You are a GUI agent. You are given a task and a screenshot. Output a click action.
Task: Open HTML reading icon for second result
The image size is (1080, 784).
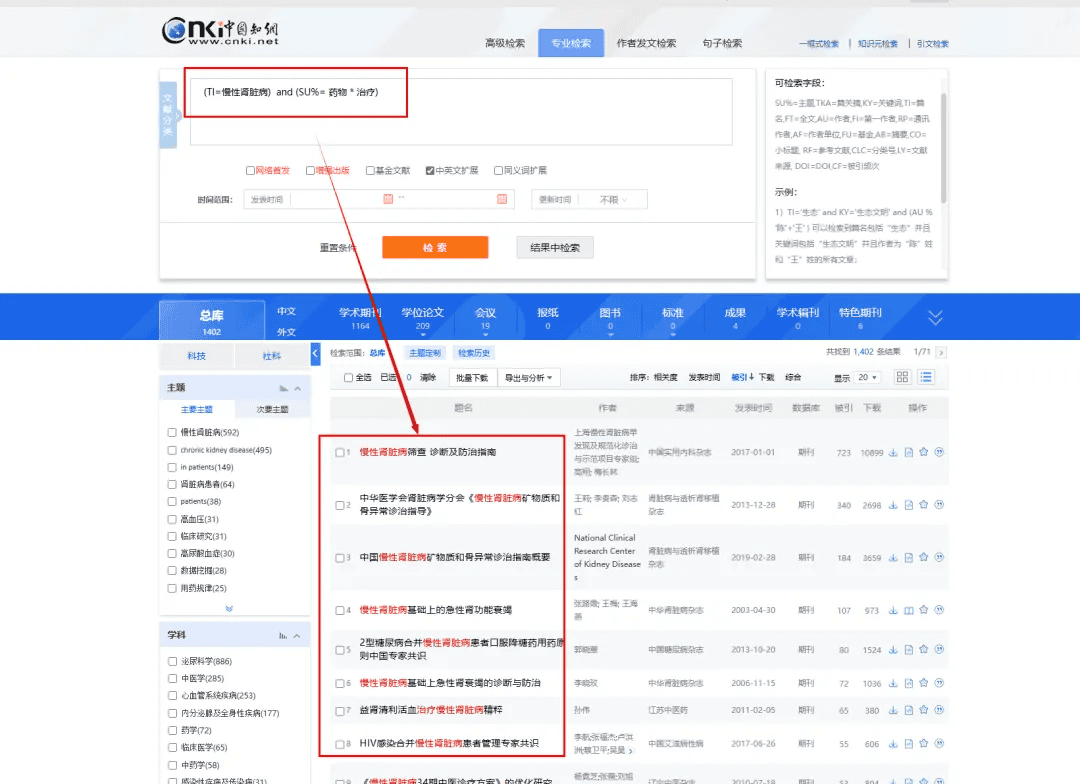[x=909, y=505]
